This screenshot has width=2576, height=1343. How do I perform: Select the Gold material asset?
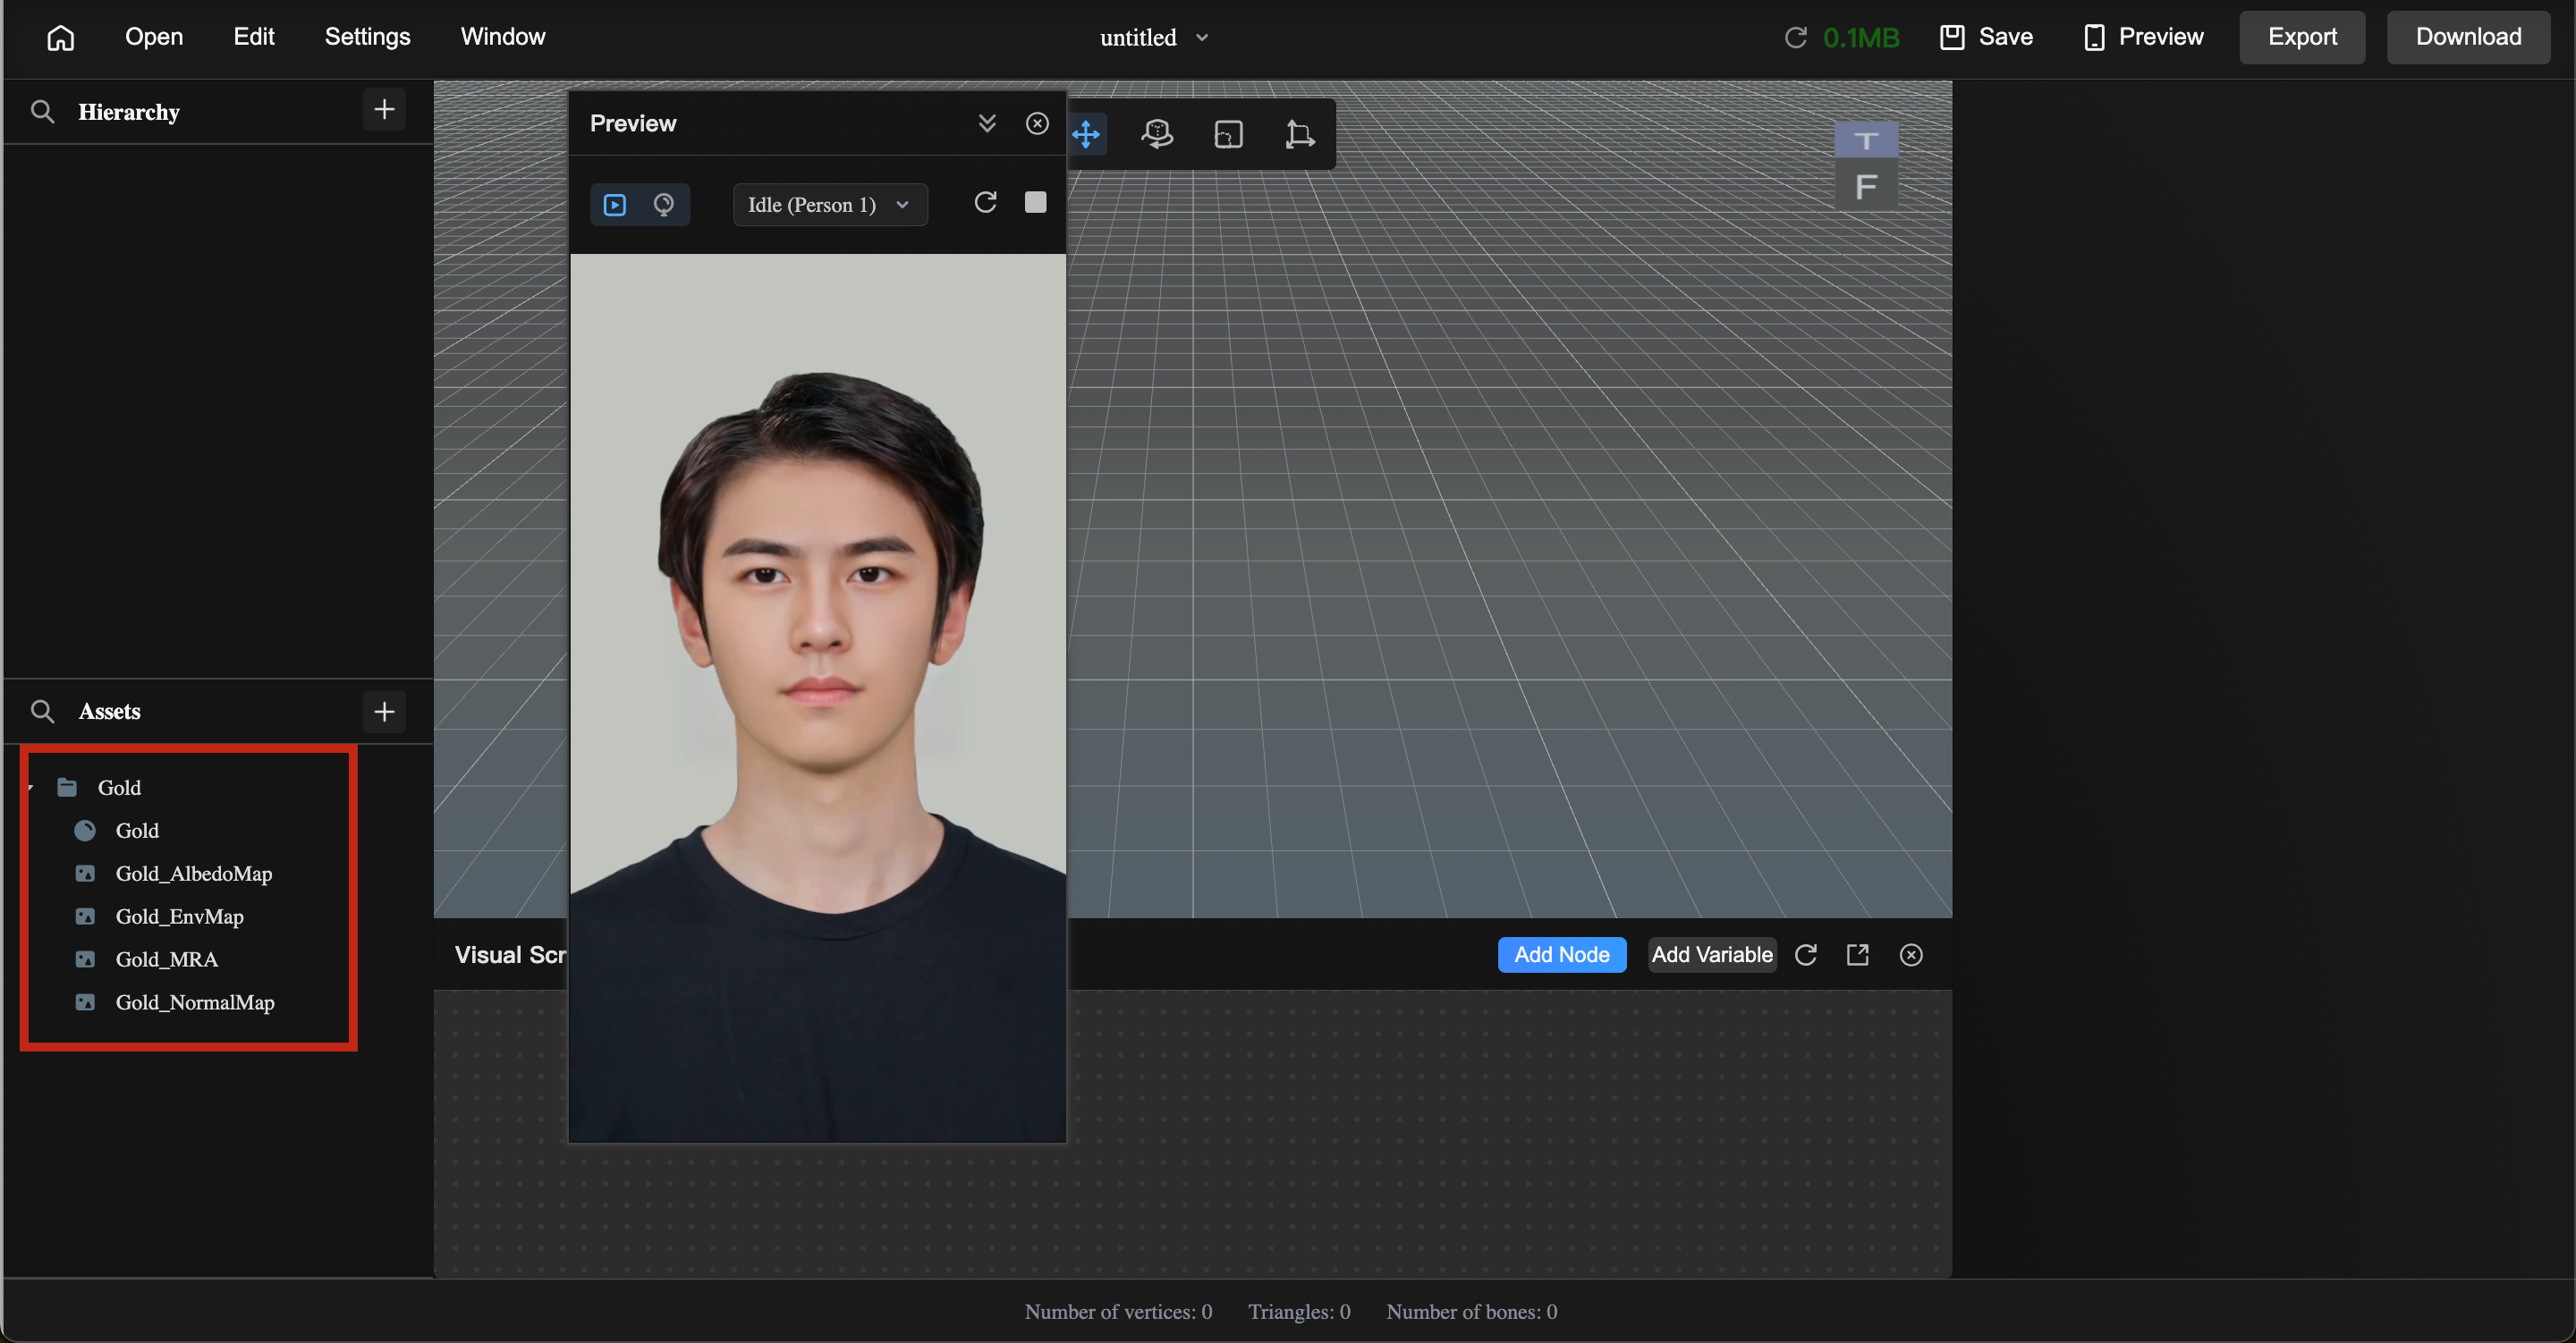[x=137, y=831]
